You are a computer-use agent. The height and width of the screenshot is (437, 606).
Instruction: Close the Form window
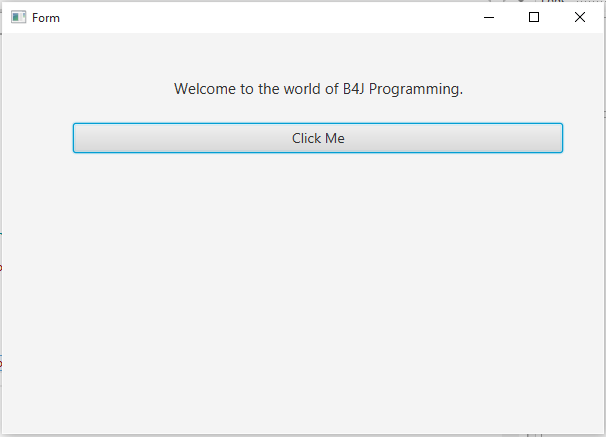coord(580,17)
